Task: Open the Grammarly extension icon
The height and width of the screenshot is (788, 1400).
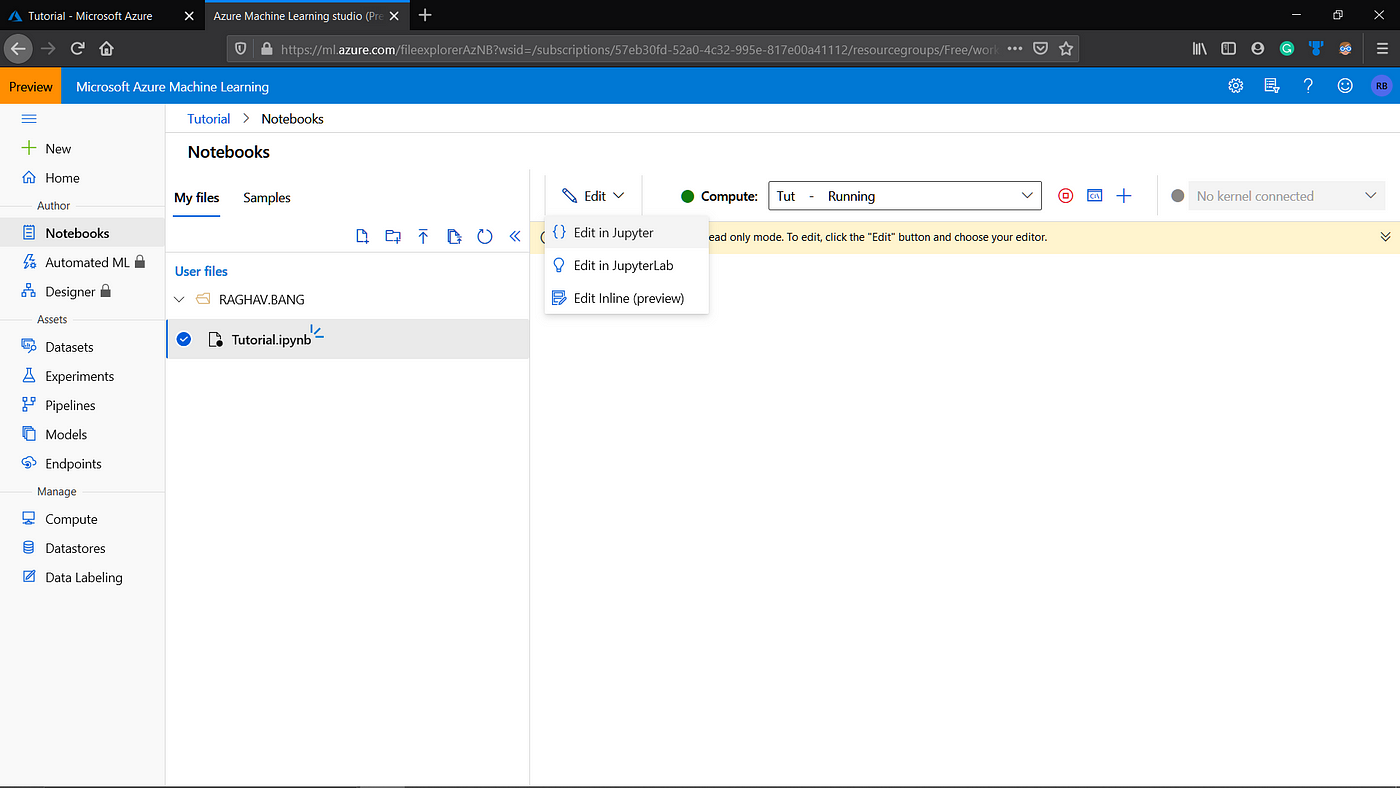Action: (x=1287, y=48)
